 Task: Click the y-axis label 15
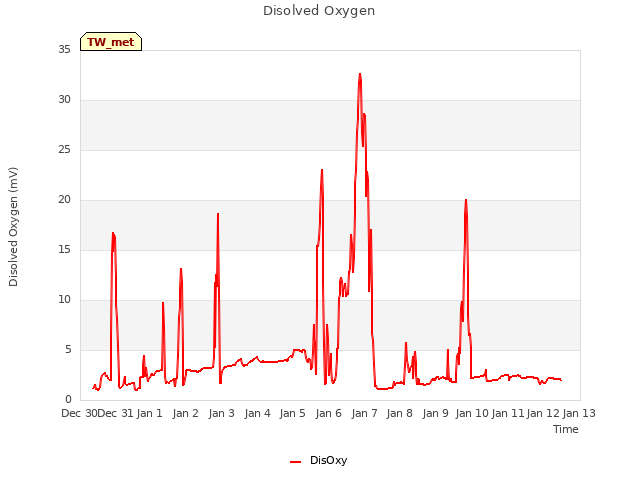click(64, 250)
